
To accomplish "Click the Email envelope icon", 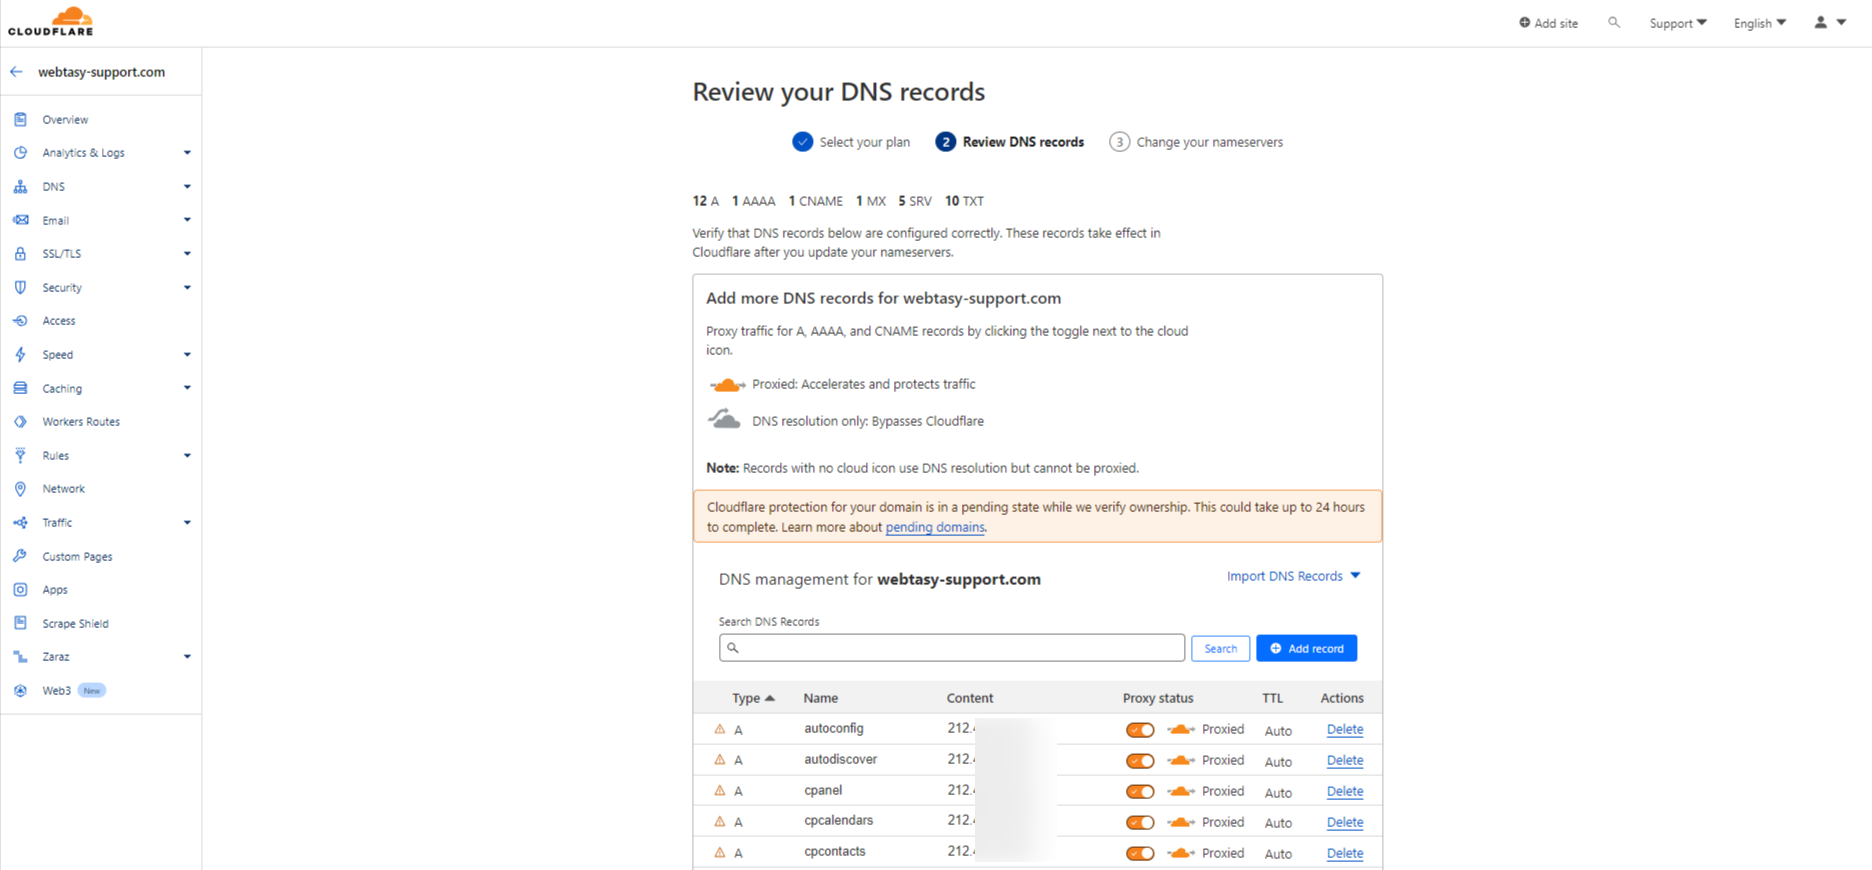I will pyautogui.click(x=20, y=220).
